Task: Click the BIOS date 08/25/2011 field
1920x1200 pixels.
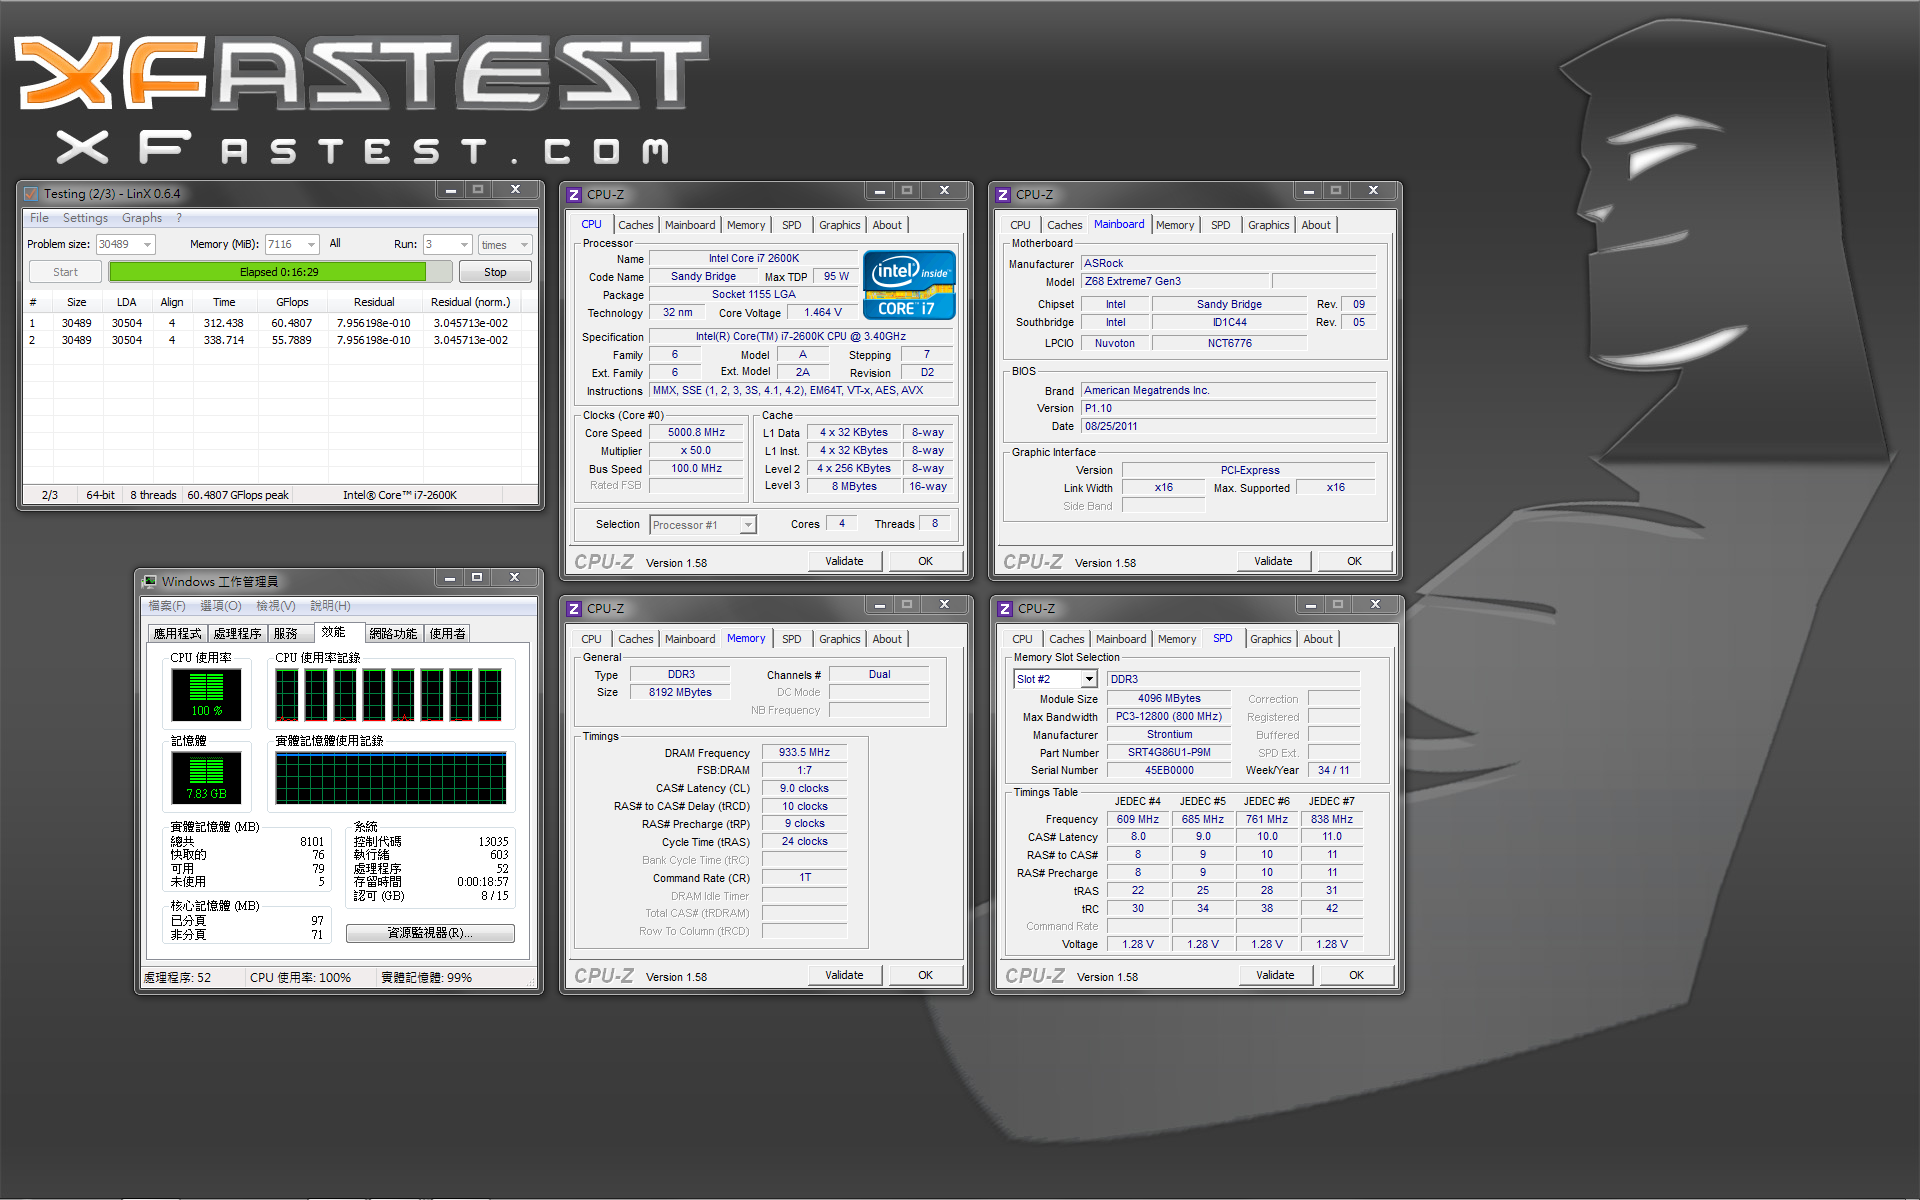Action: [1229, 426]
